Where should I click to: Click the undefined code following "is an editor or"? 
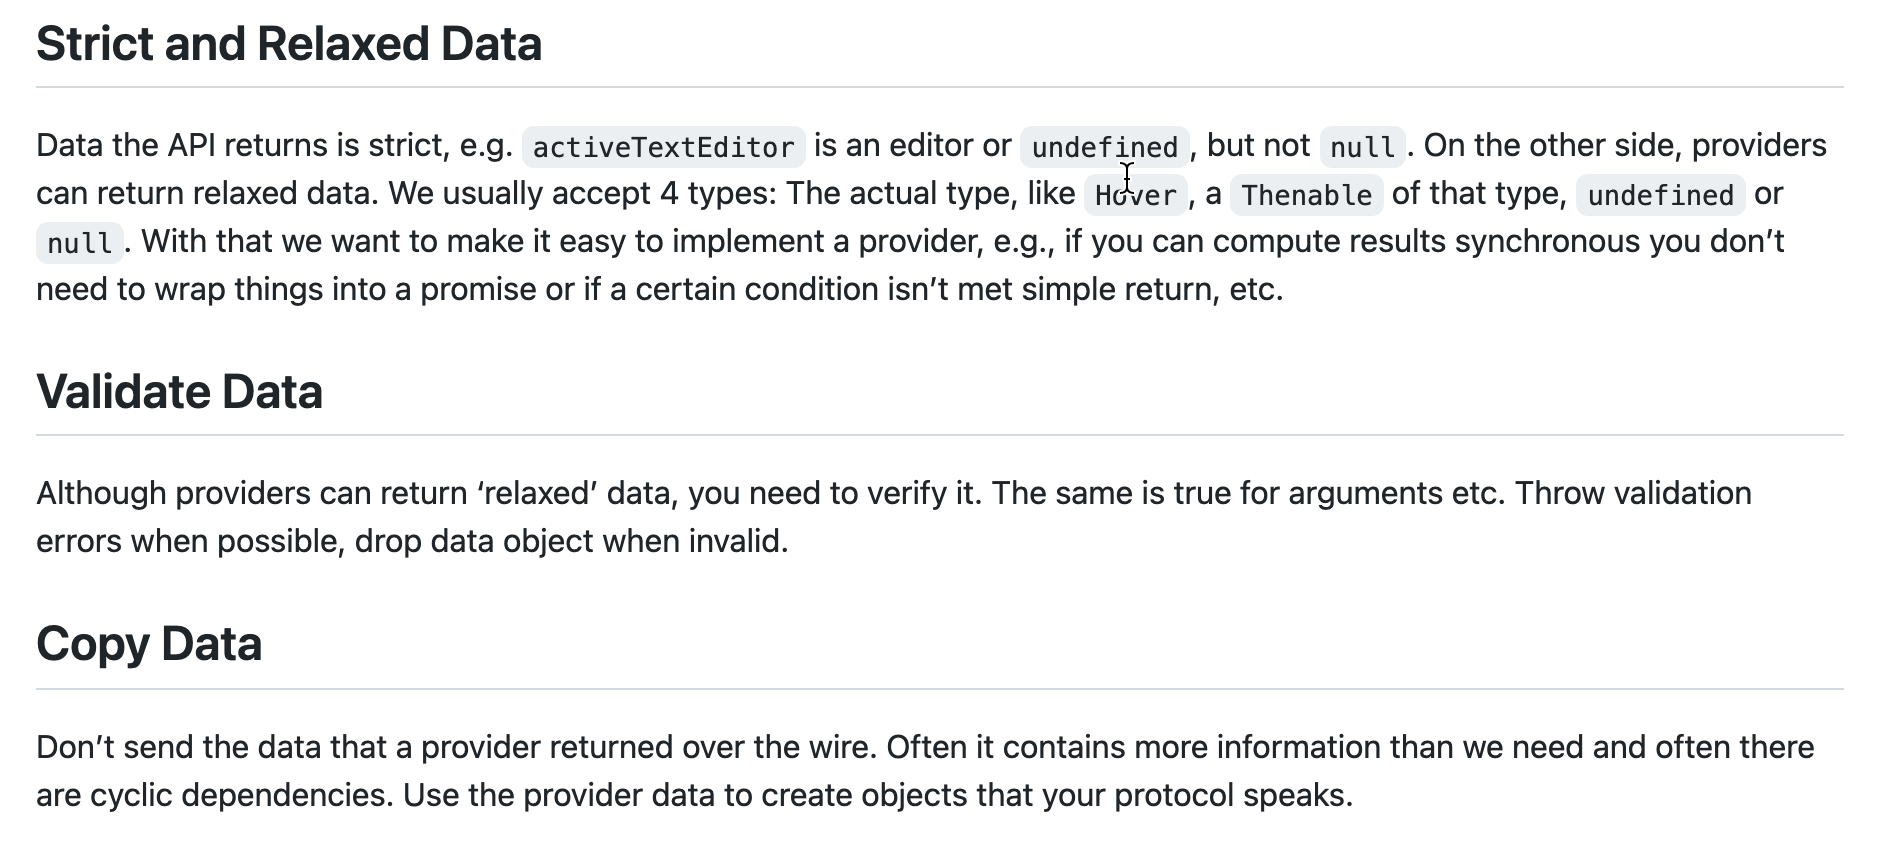click(1104, 147)
